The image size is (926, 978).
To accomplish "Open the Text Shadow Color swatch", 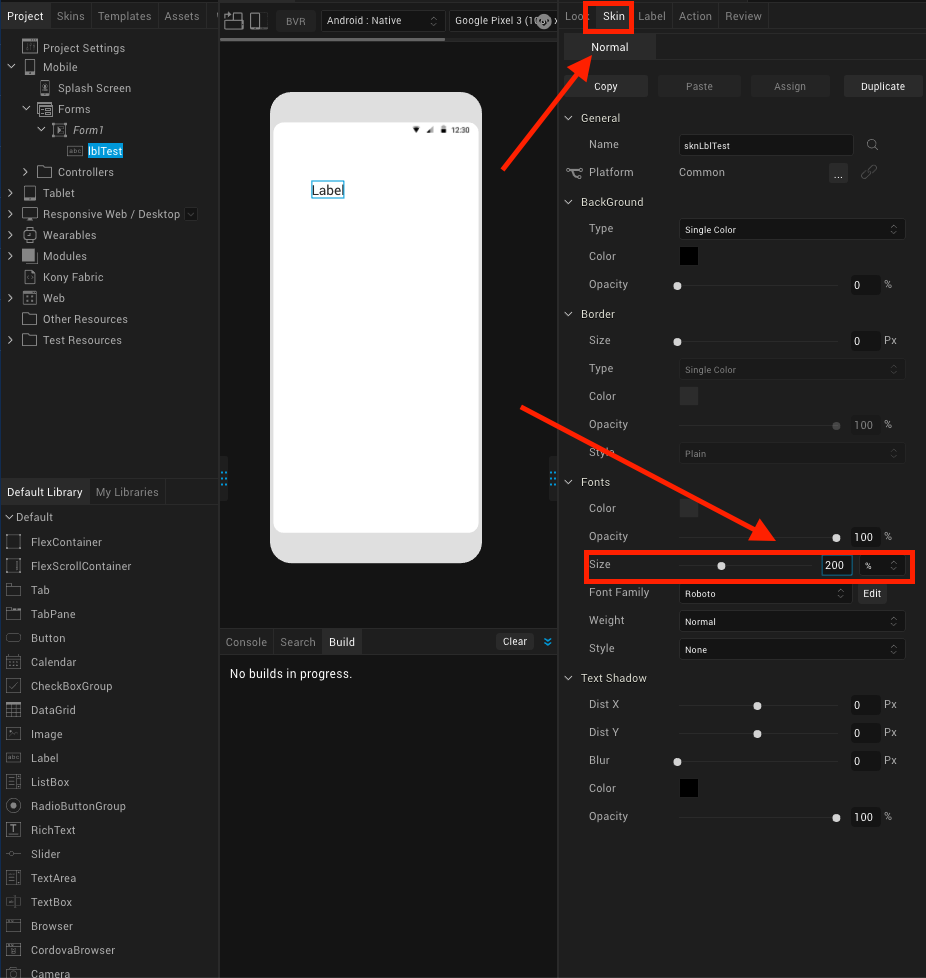I will pyautogui.click(x=688, y=788).
